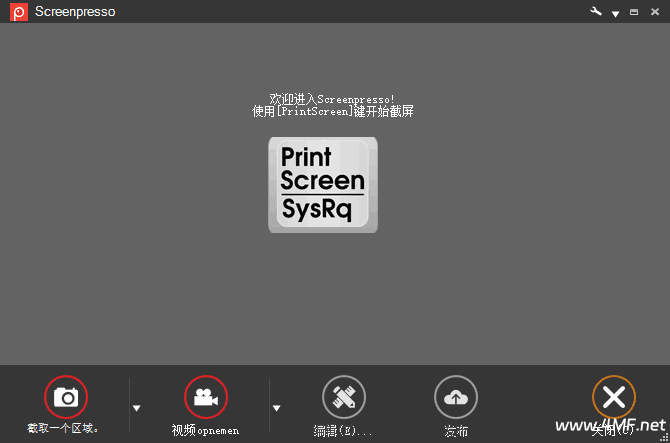Click the camera capture icon
The image size is (670, 443).
(66, 397)
